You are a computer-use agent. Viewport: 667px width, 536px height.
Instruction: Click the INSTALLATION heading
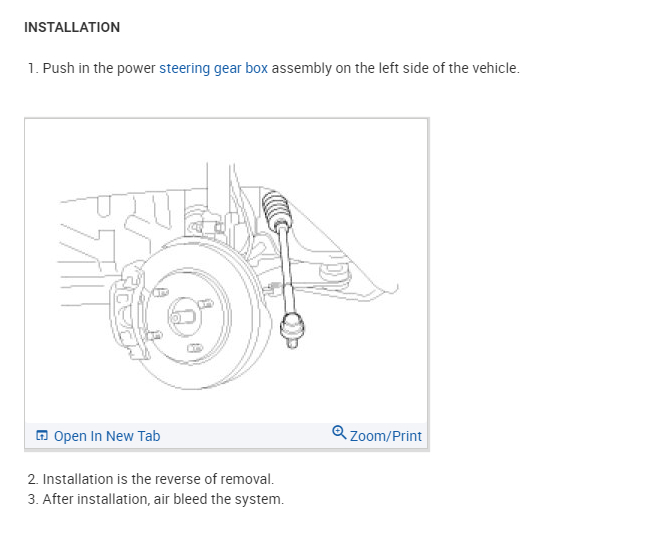[72, 28]
